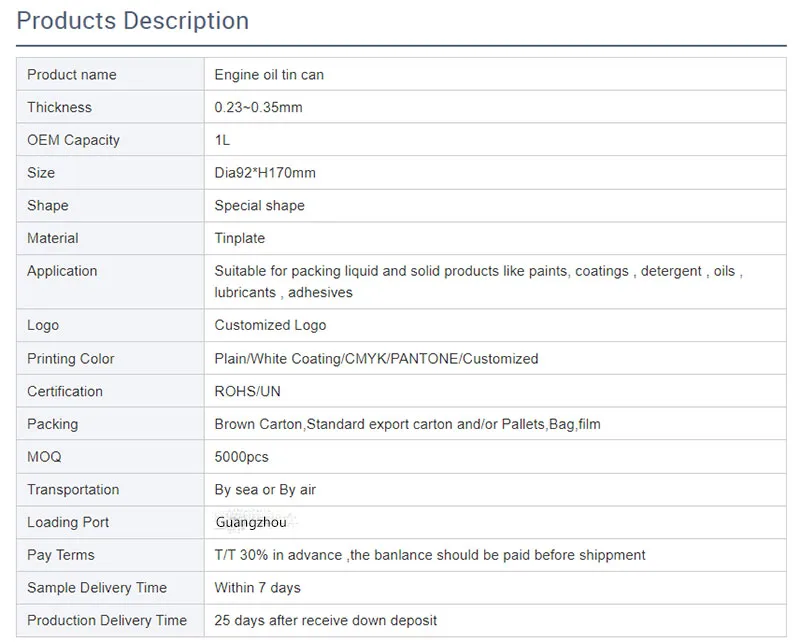Image resolution: width=800 pixels, height=642 pixels.
Task: Select the Printing Color options text
Action: coord(376,359)
